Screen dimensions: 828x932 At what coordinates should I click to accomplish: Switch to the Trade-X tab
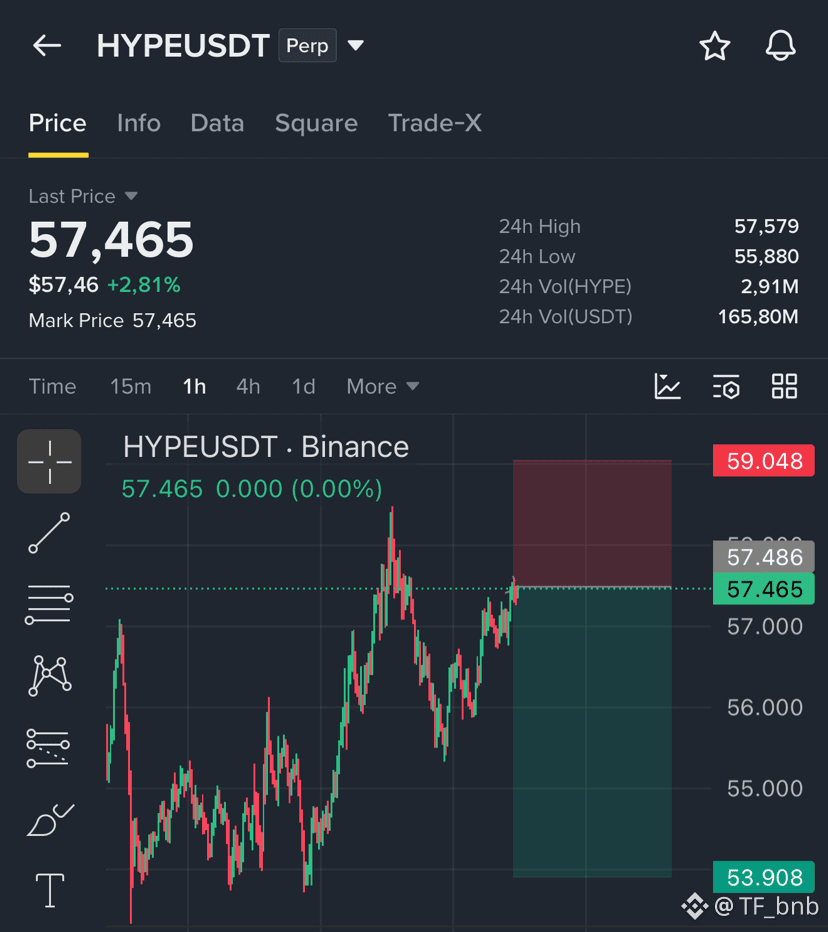(435, 123)
